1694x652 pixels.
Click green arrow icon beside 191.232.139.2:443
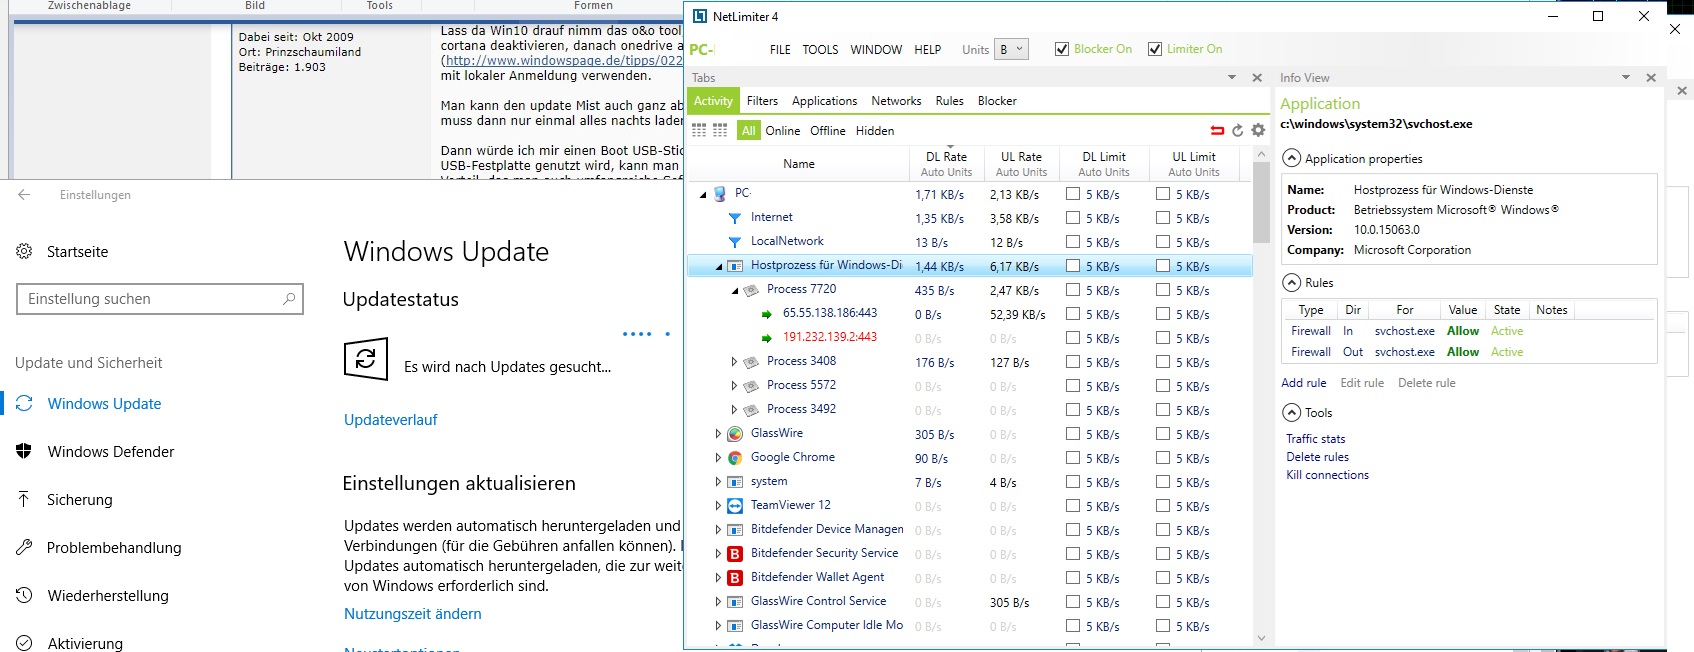pos(767,338)
